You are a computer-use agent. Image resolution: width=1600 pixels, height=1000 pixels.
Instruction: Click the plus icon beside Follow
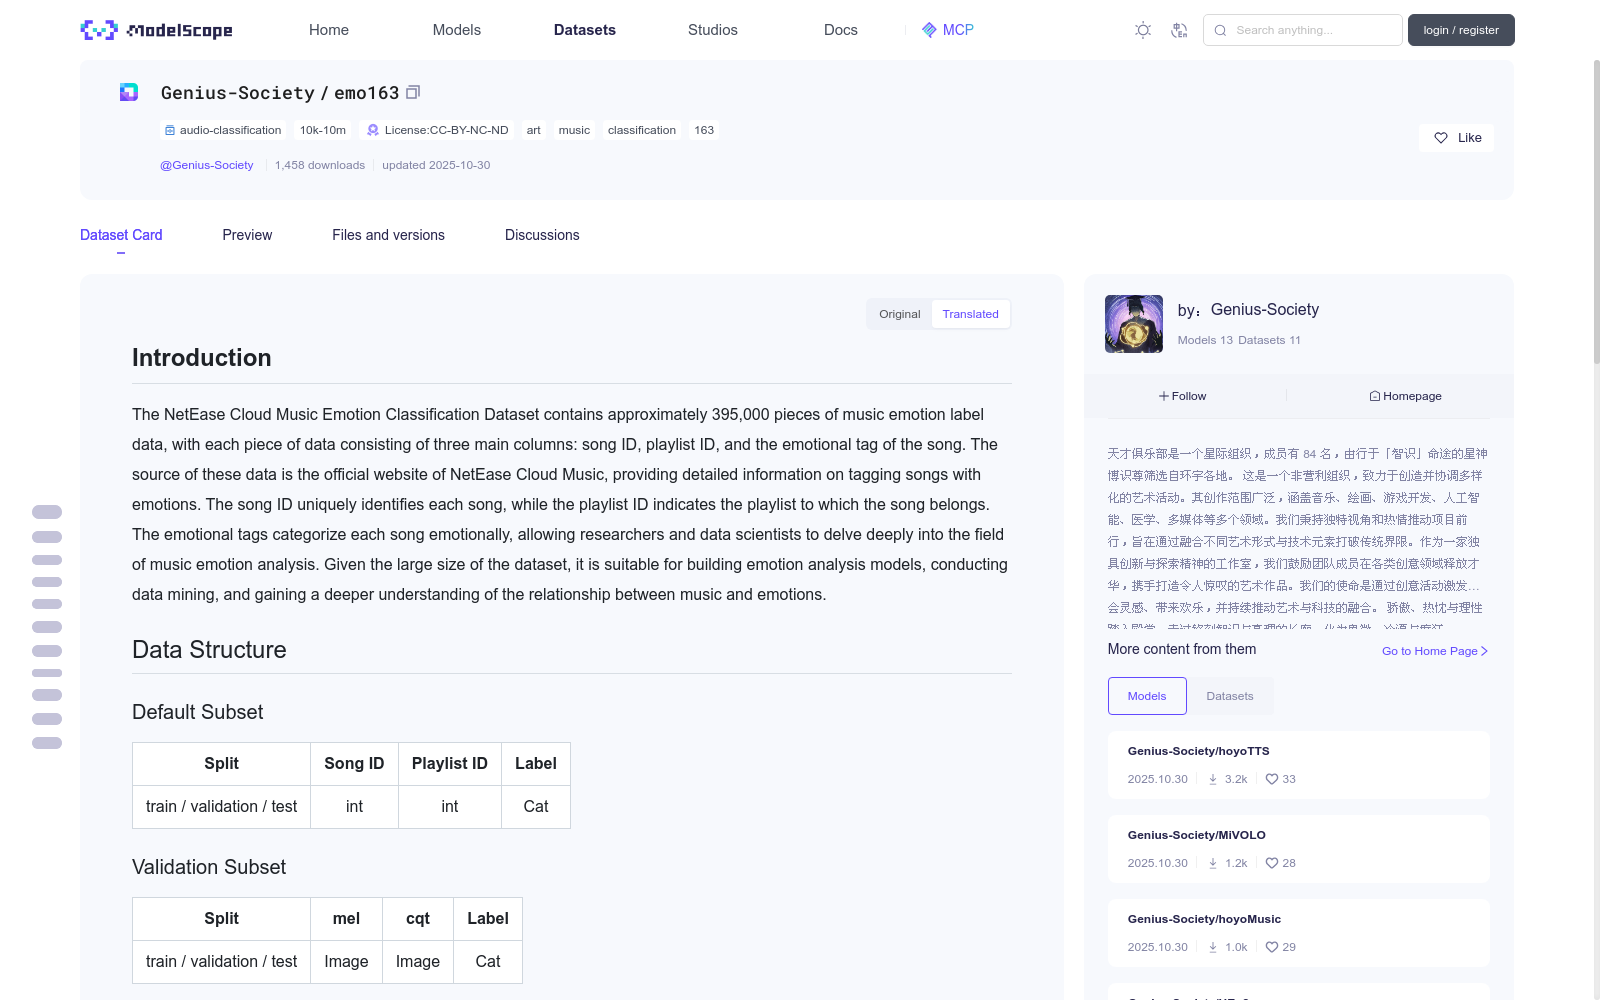(x=1164, y=396)
